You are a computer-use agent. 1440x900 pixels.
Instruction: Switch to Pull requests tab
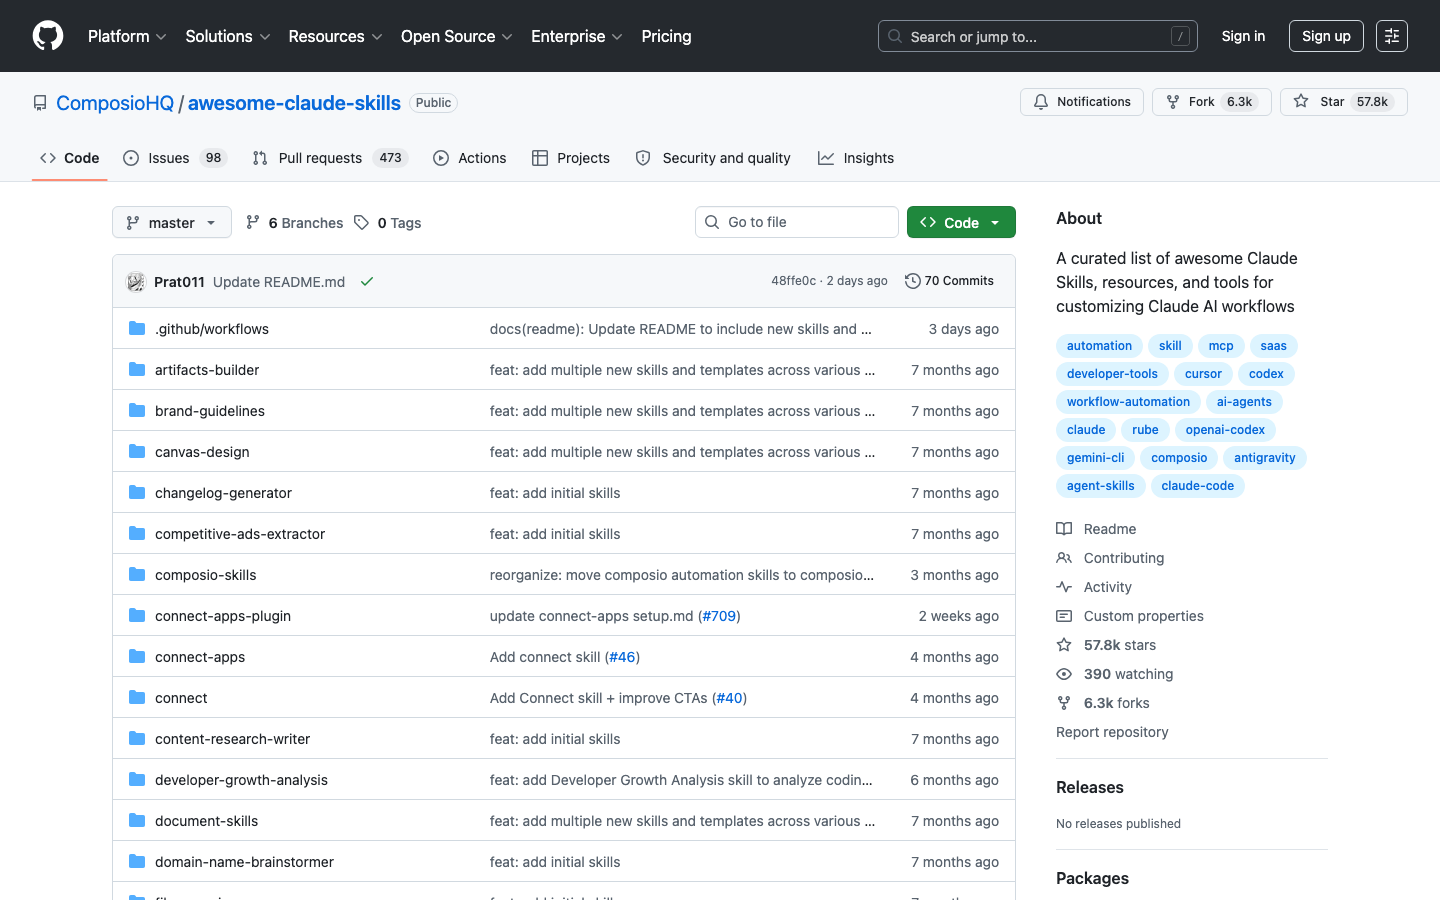click(x=330, y=158)
